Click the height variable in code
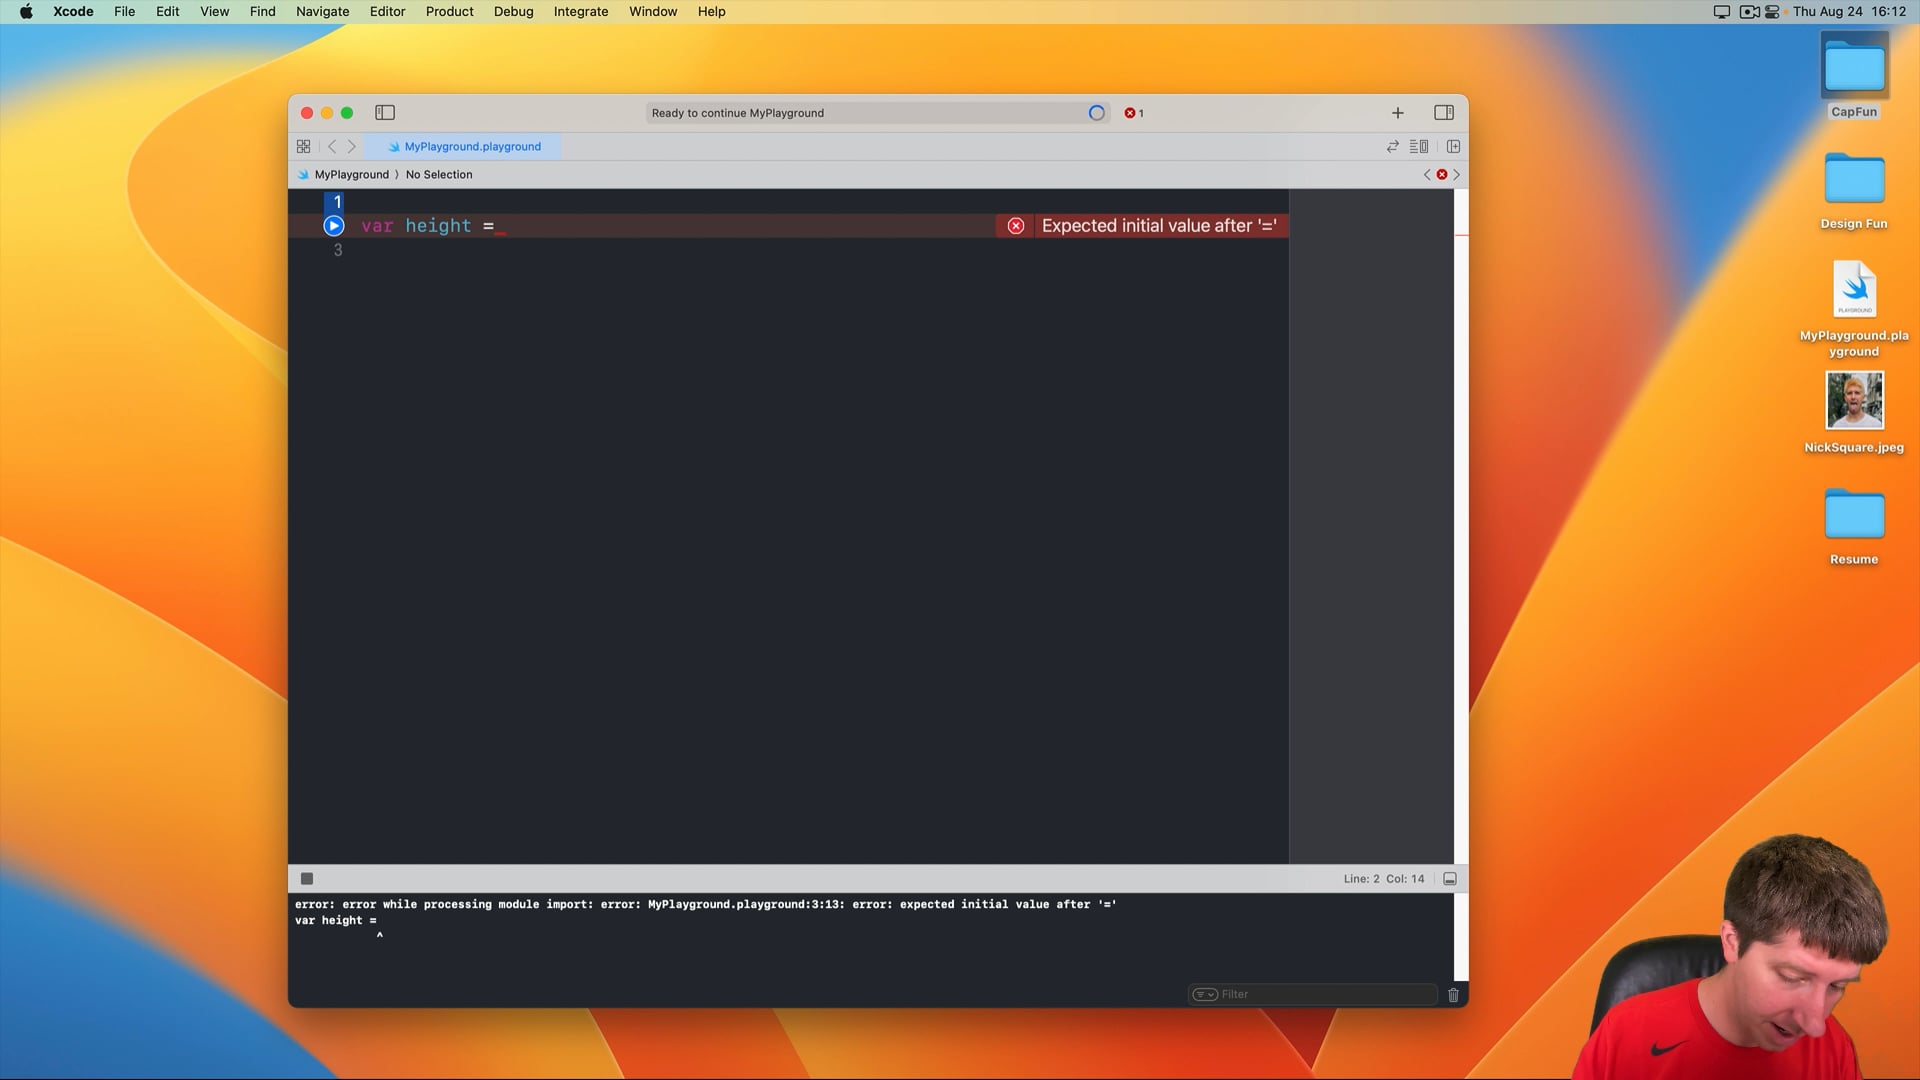Viewport: 1920px width, 1080px height. pos(438,226)
